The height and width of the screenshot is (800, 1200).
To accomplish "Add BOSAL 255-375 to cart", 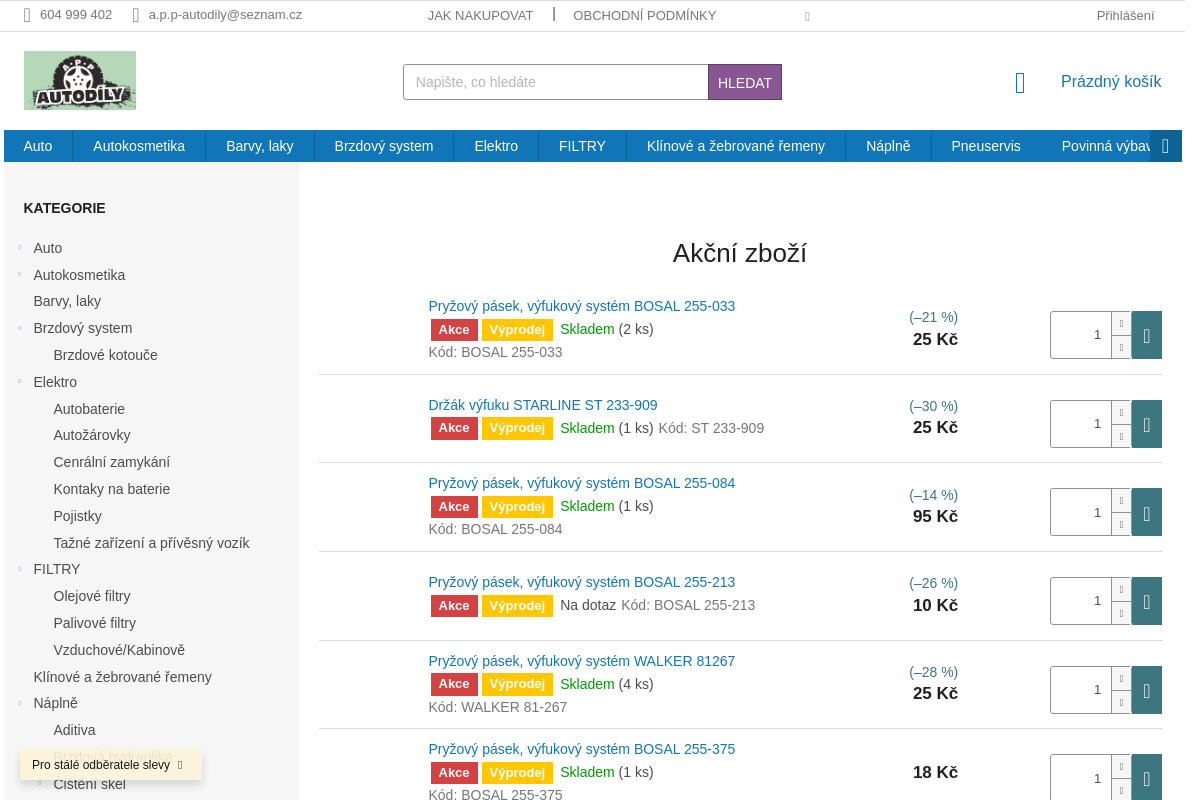I will tap(1147, 778).
